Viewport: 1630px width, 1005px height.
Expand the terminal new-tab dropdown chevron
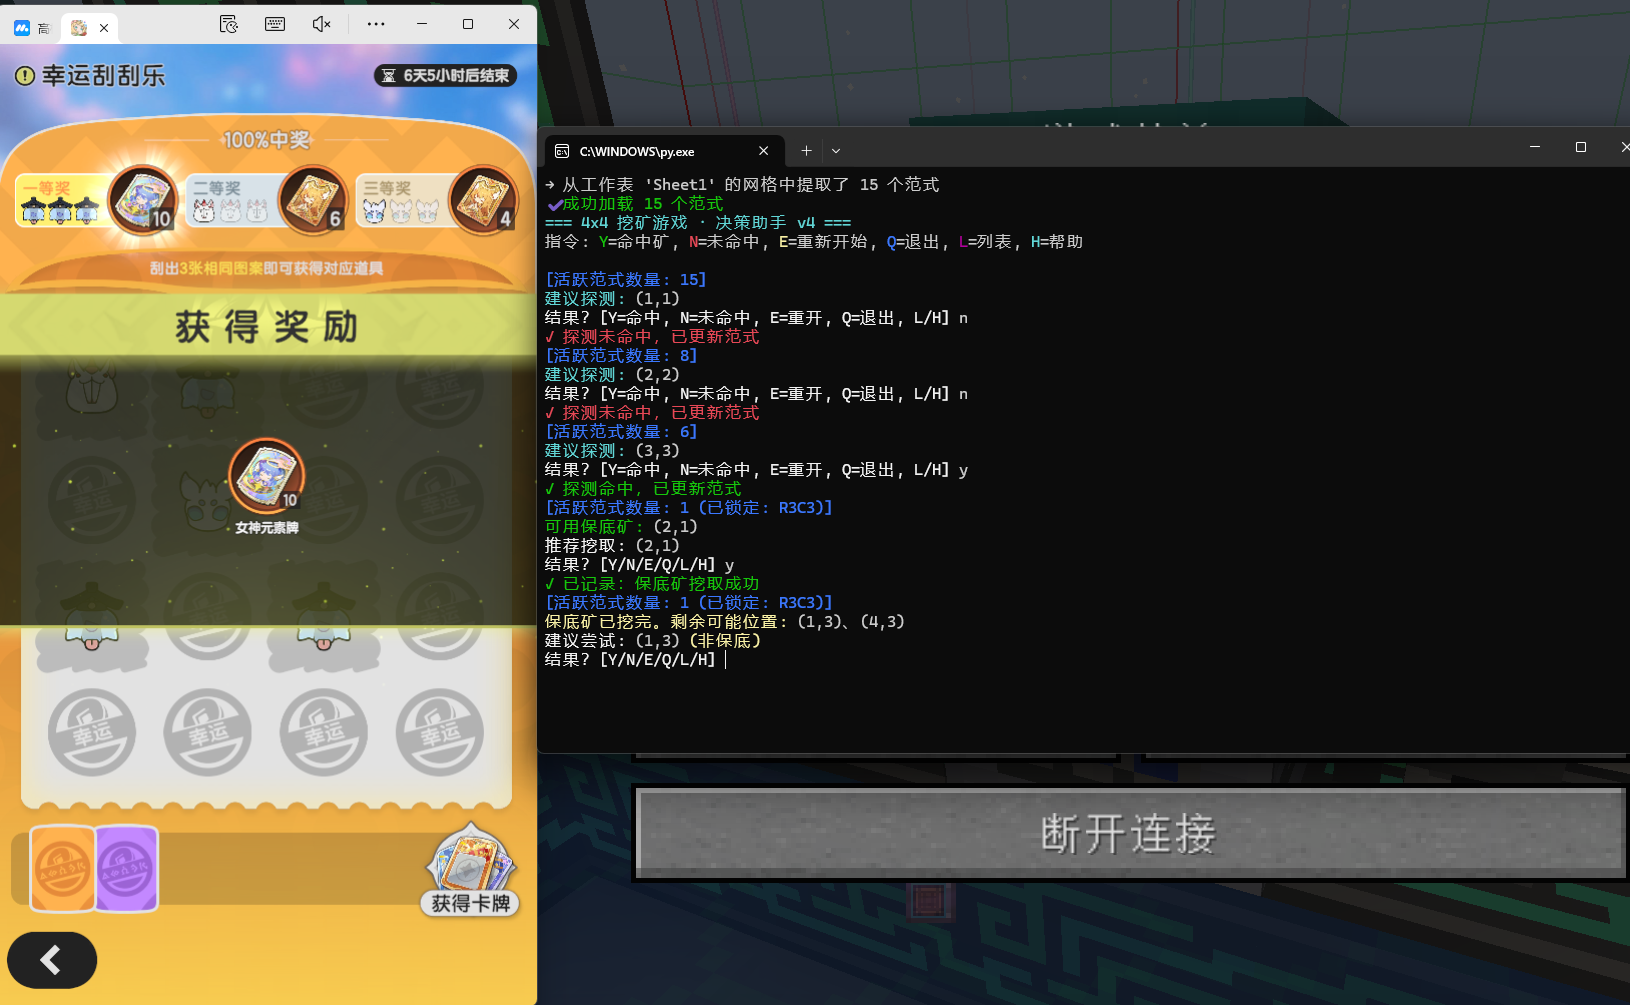click(836, 151)
